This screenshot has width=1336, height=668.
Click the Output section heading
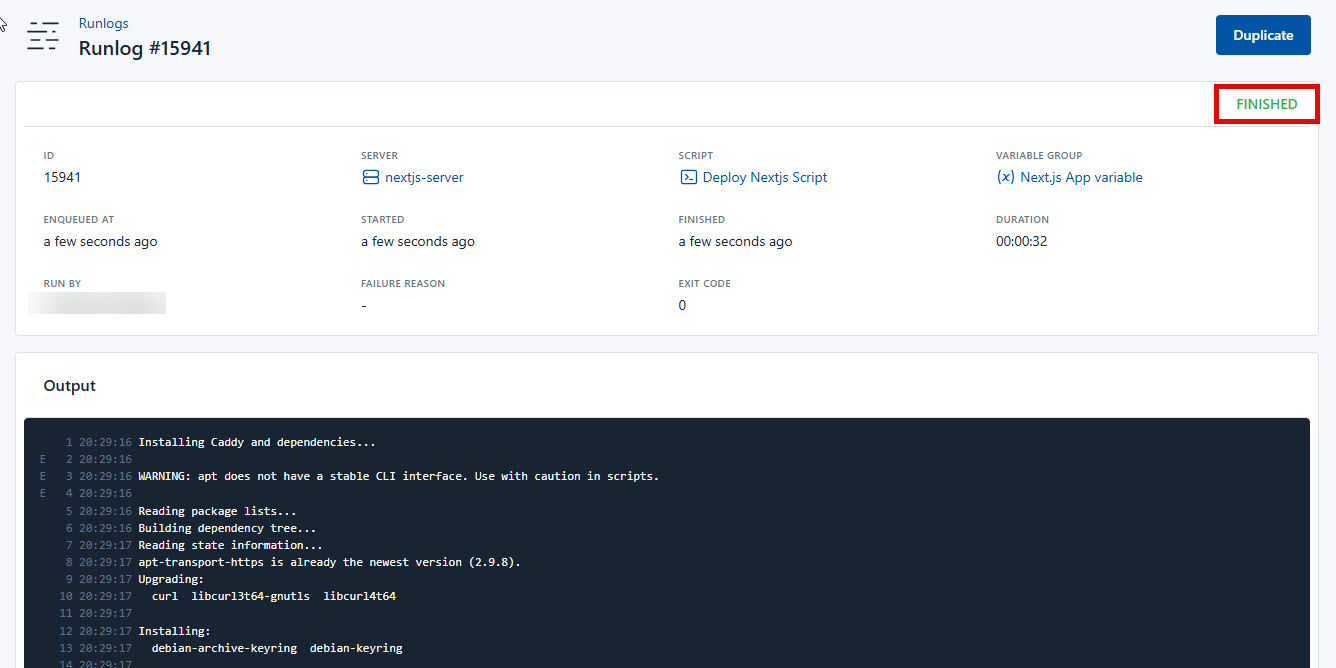click(69, 385)
